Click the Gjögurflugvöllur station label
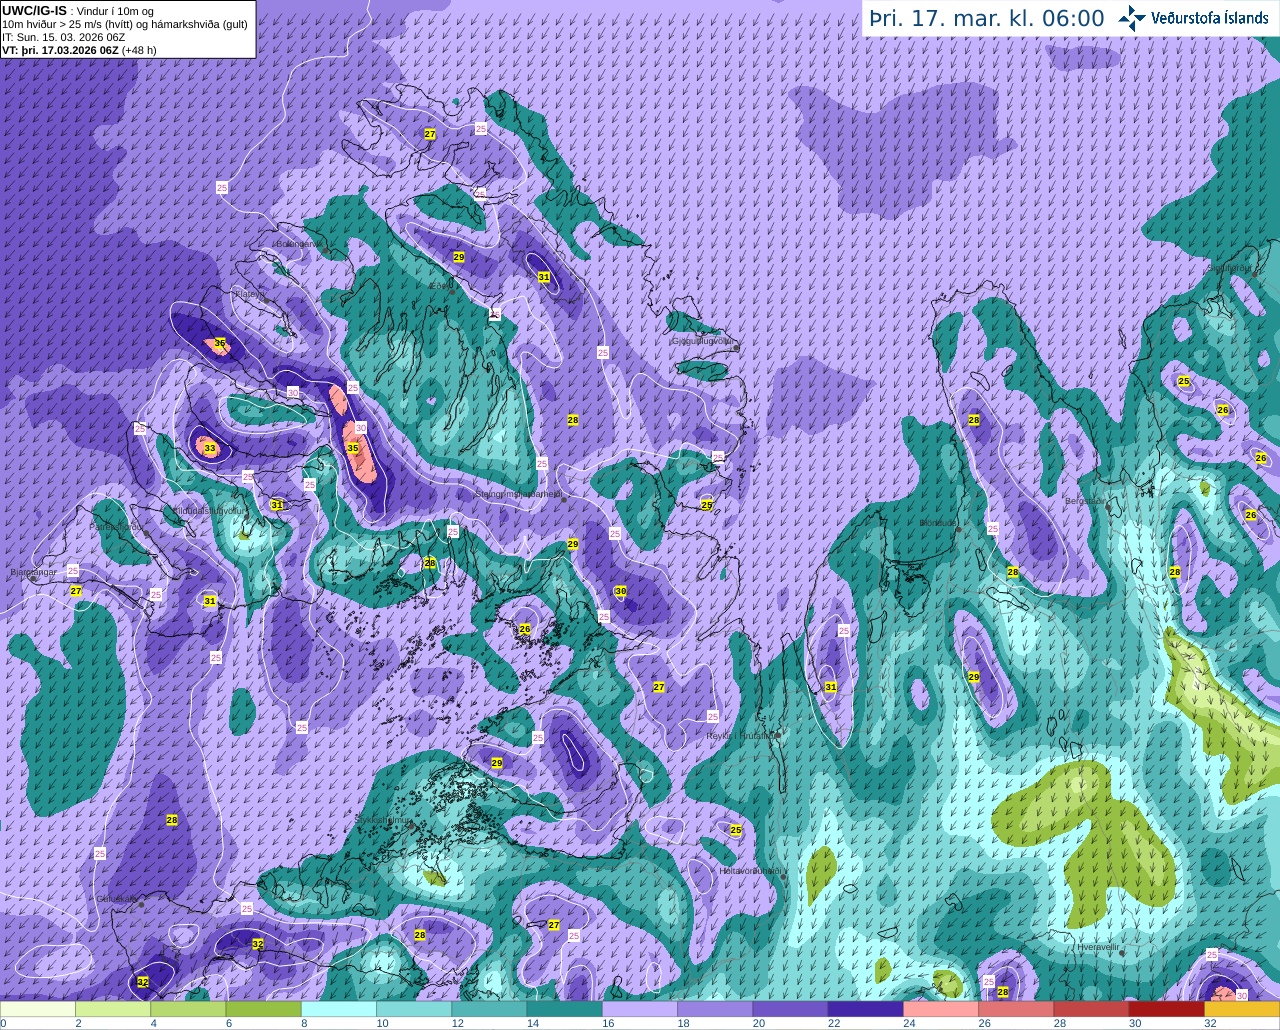 click(704, 341)
